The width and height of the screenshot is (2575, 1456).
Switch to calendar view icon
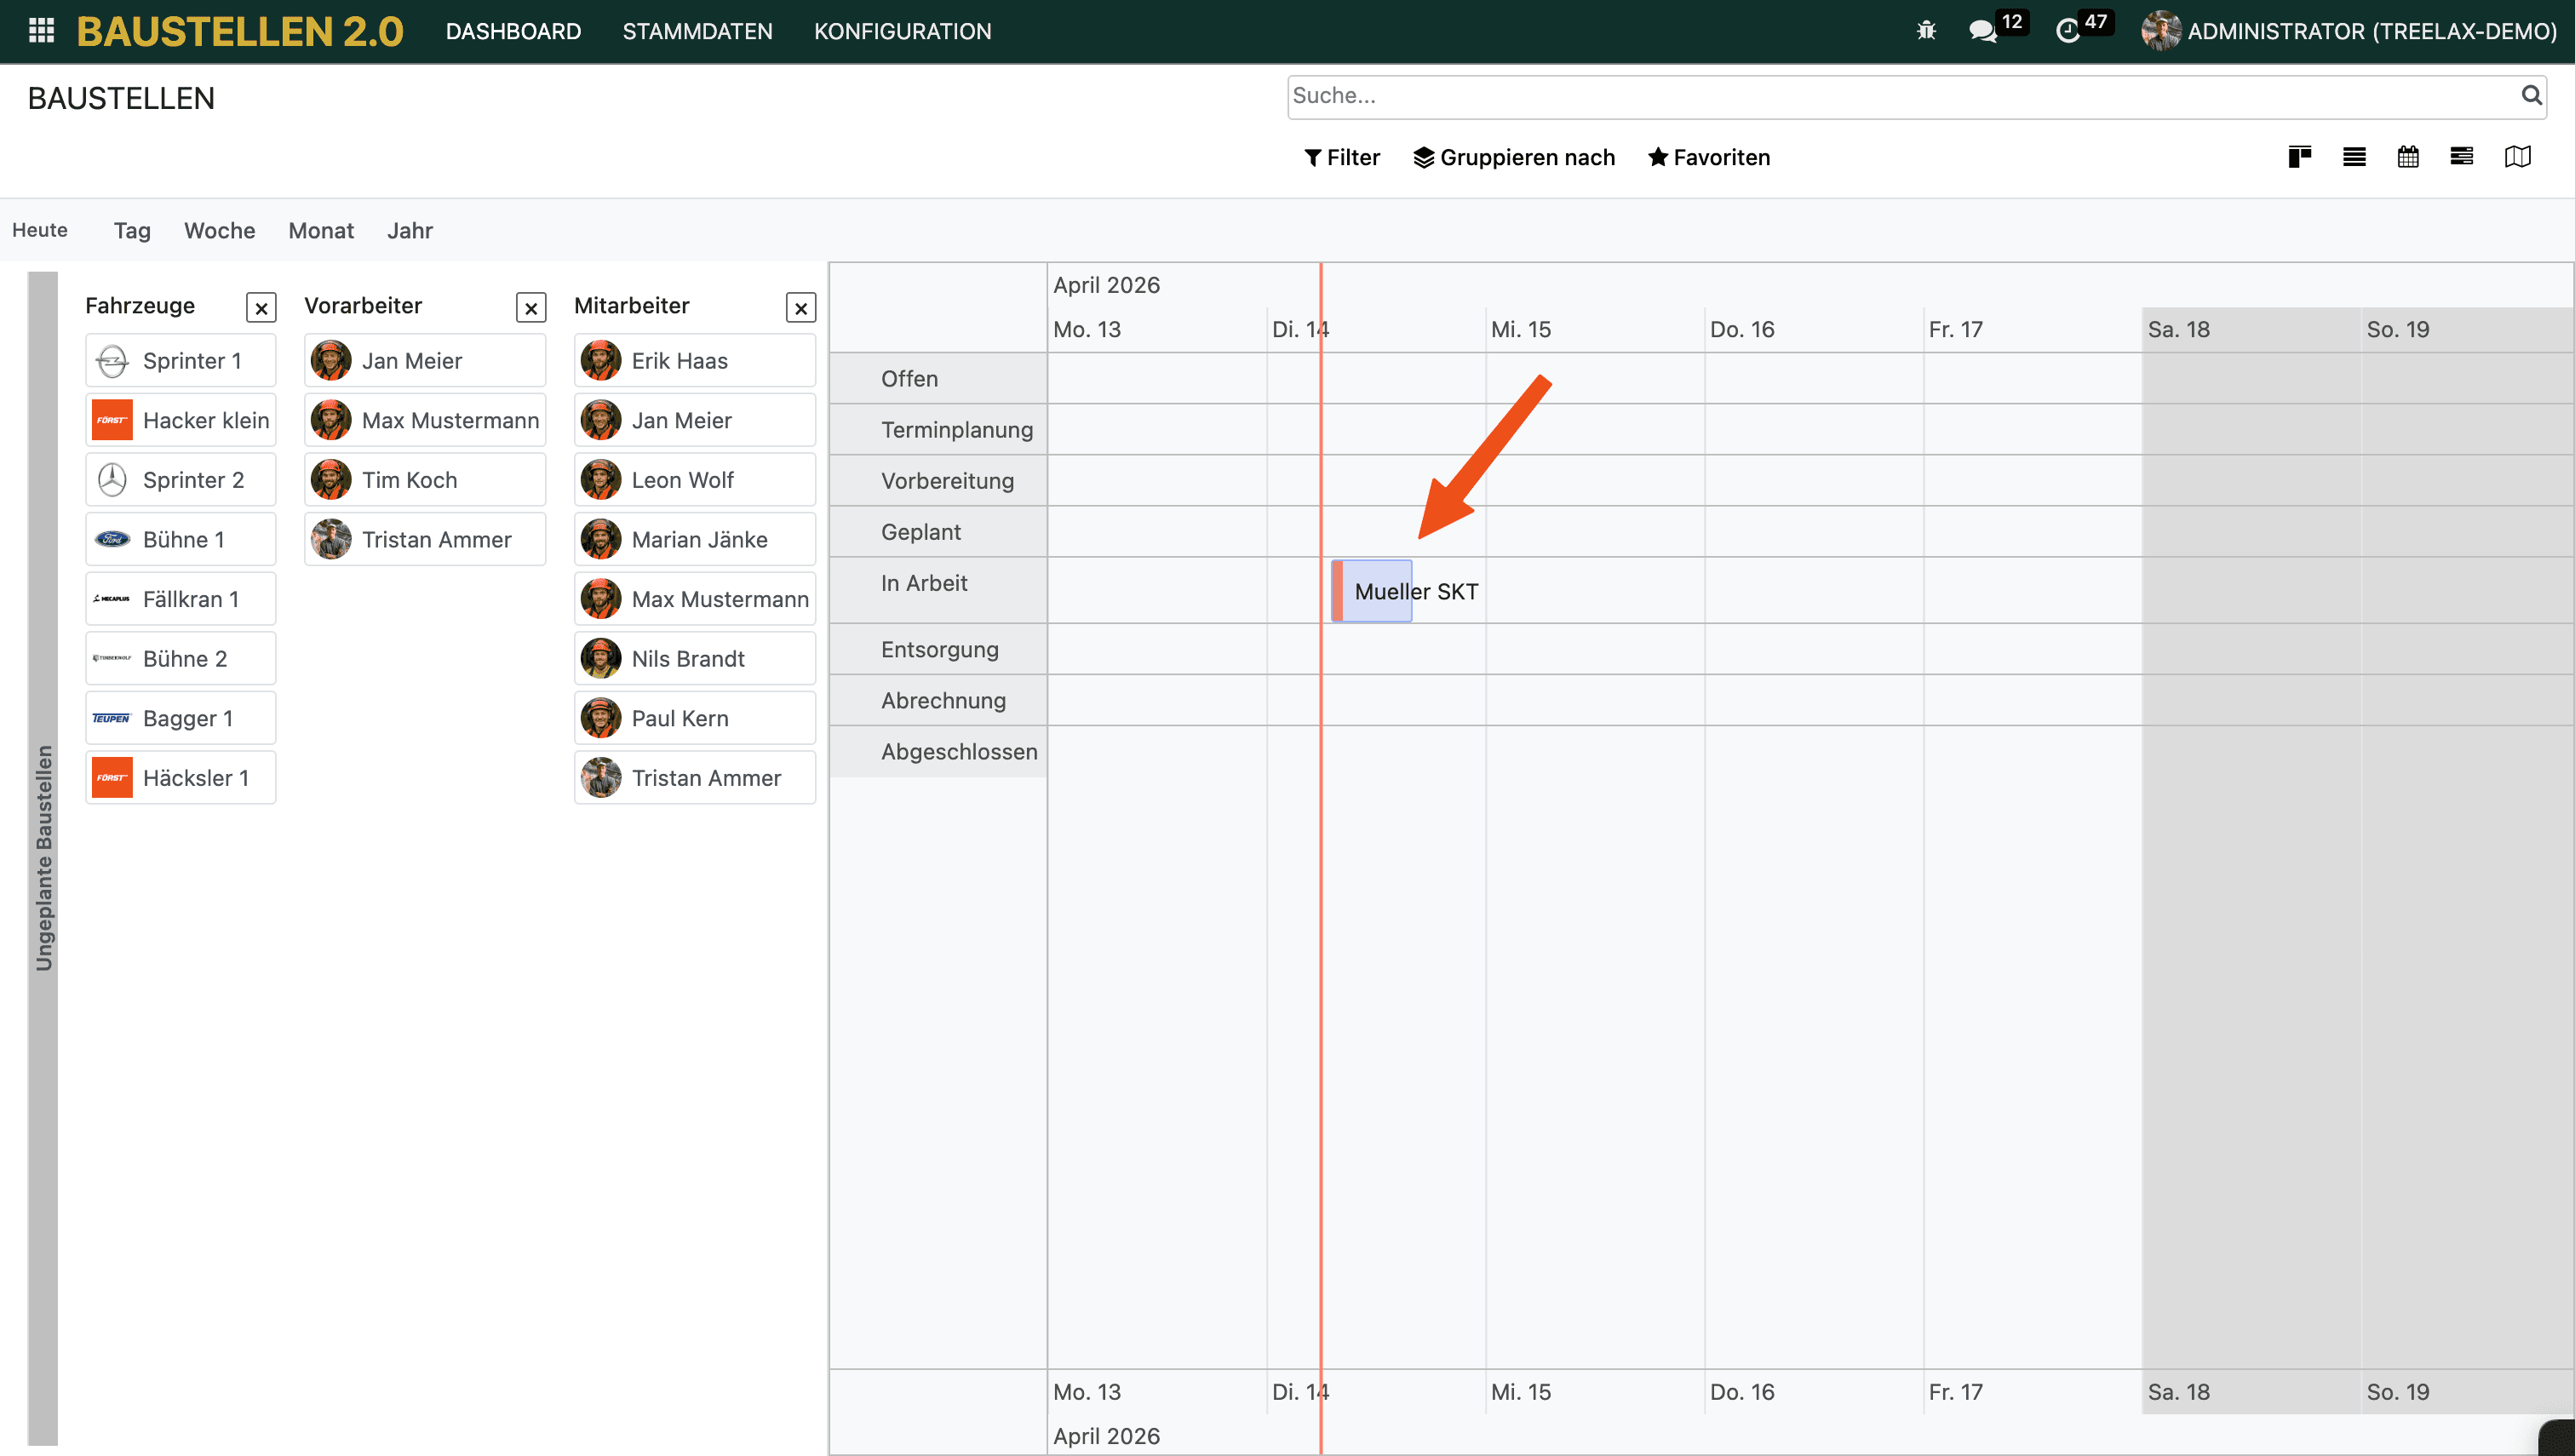coord(2408,157)
